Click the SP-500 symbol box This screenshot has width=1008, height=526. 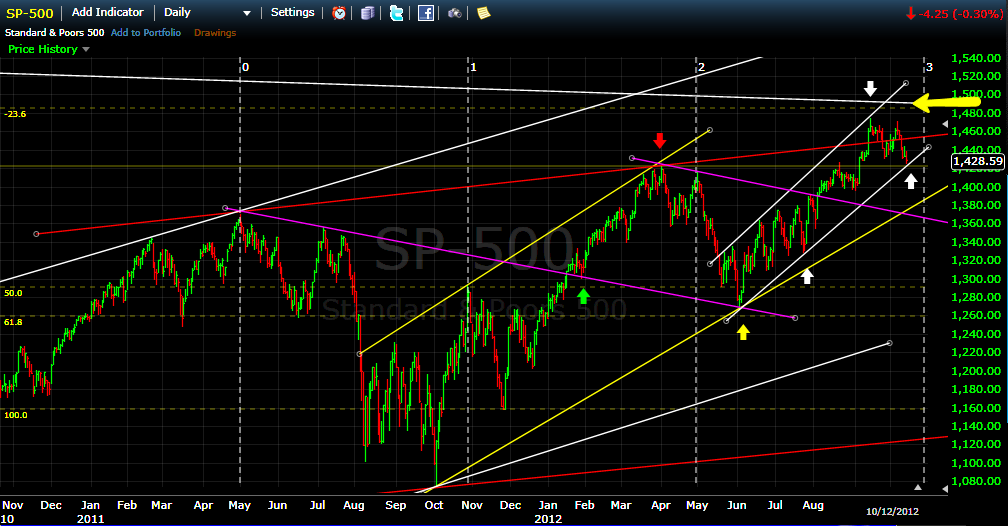click(30, 13)
